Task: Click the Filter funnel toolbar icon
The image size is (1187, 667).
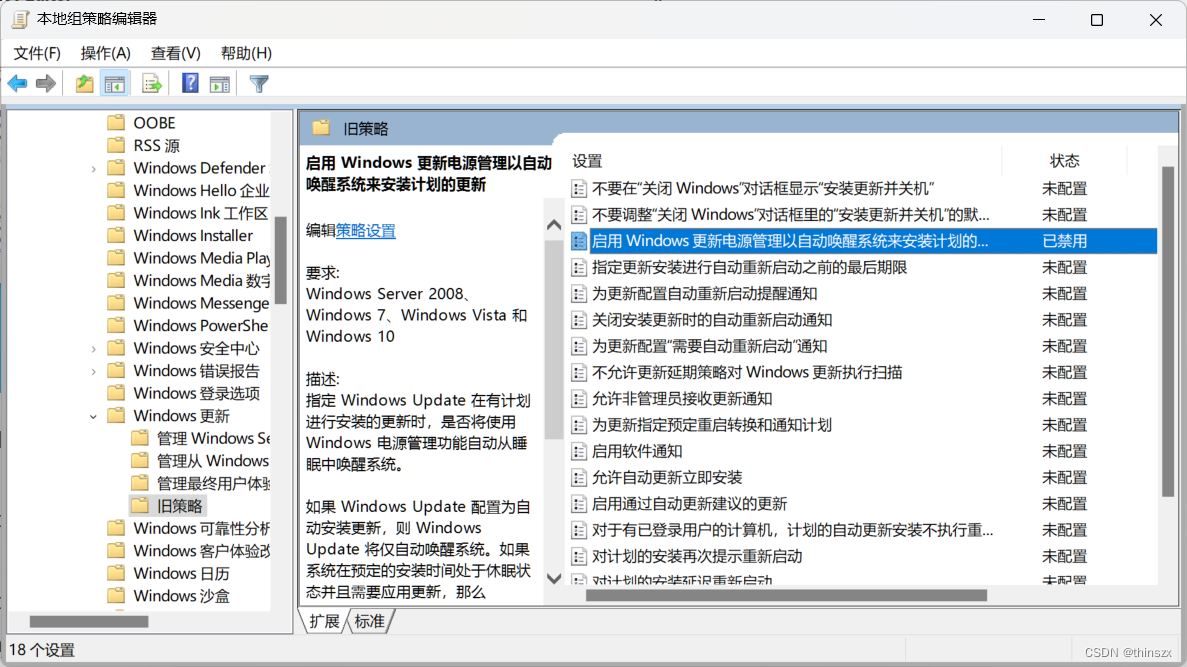Action: coord(259,84)
